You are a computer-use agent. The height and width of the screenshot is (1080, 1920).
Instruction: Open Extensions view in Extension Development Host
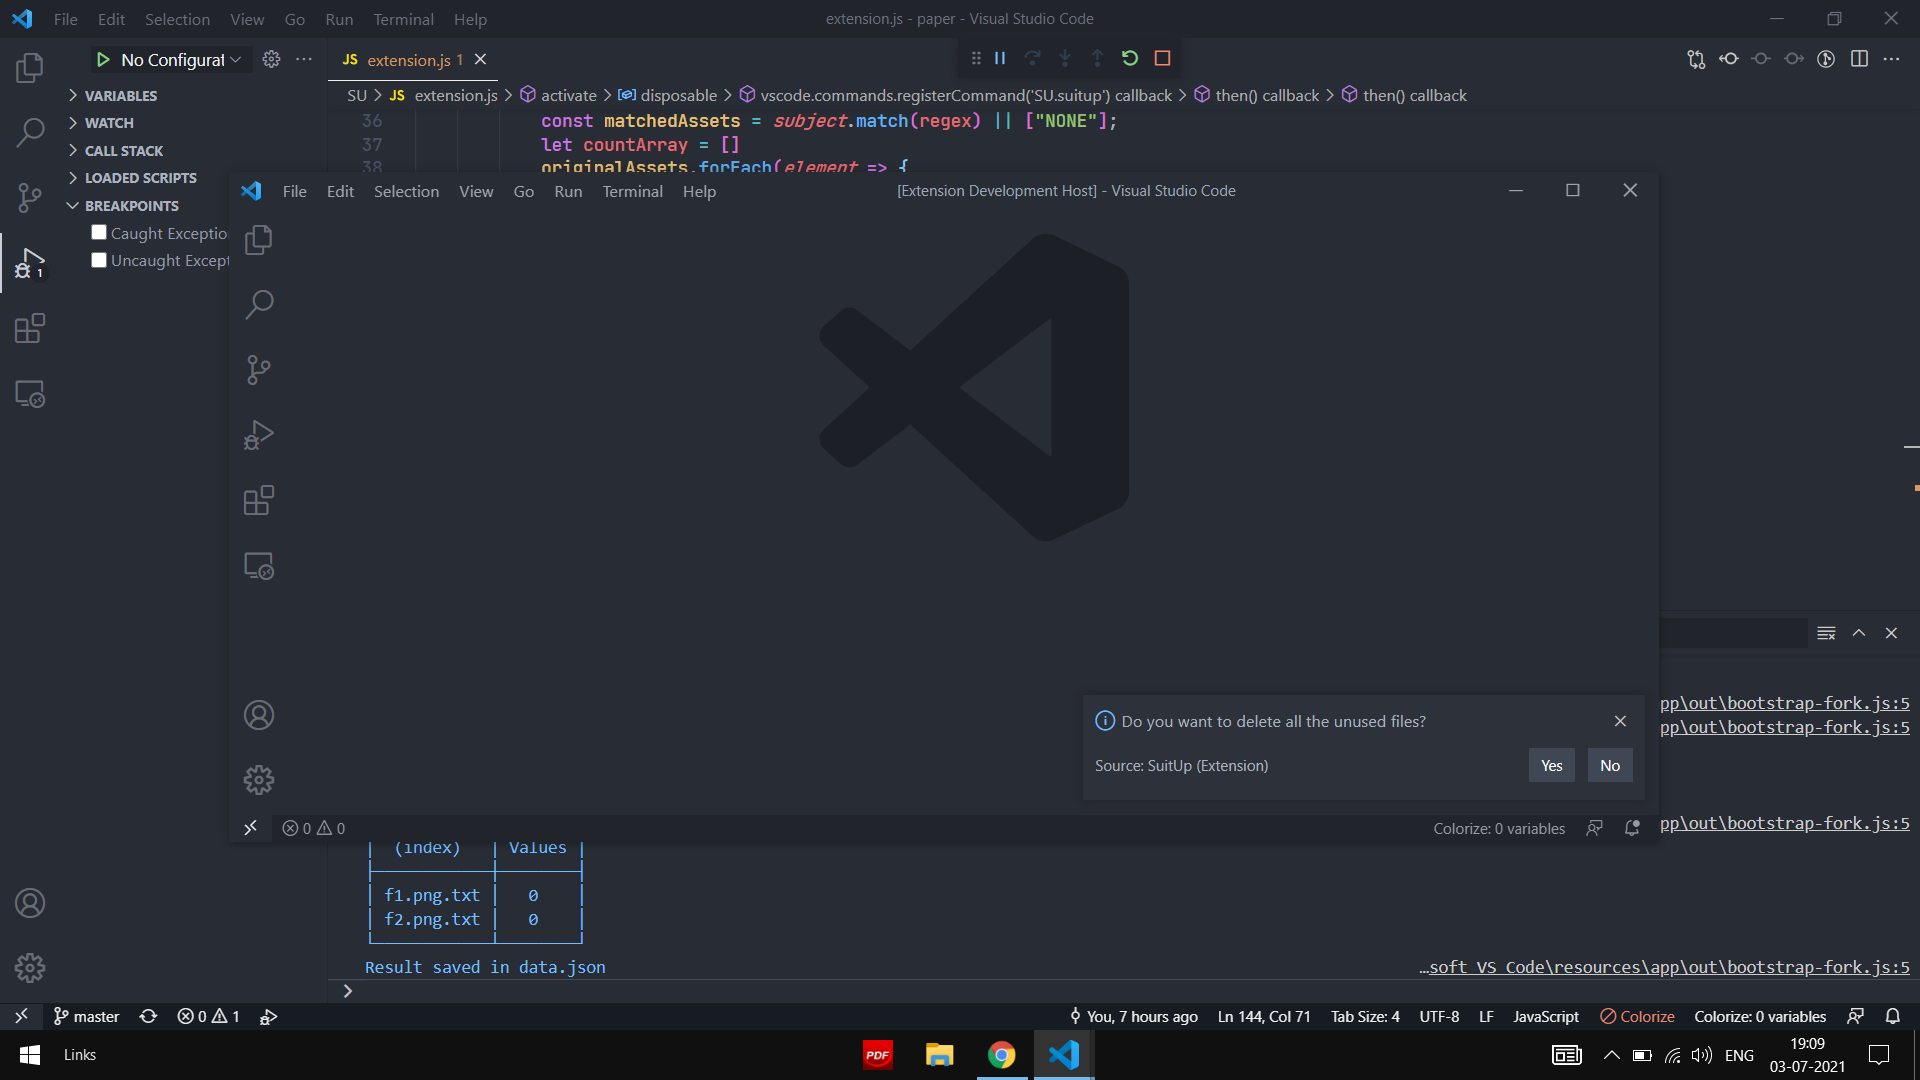(x=259, y=500)
